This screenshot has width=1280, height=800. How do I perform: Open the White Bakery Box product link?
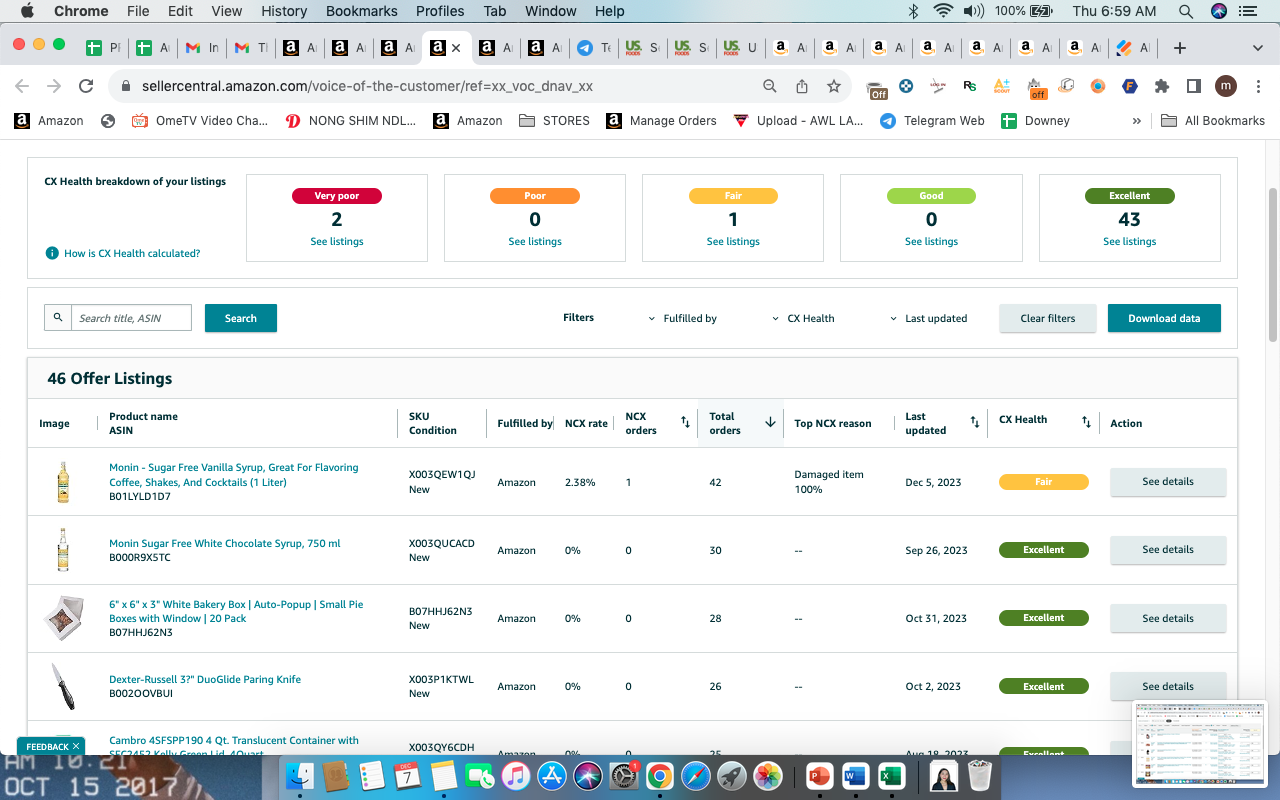[x=236, y=611]
